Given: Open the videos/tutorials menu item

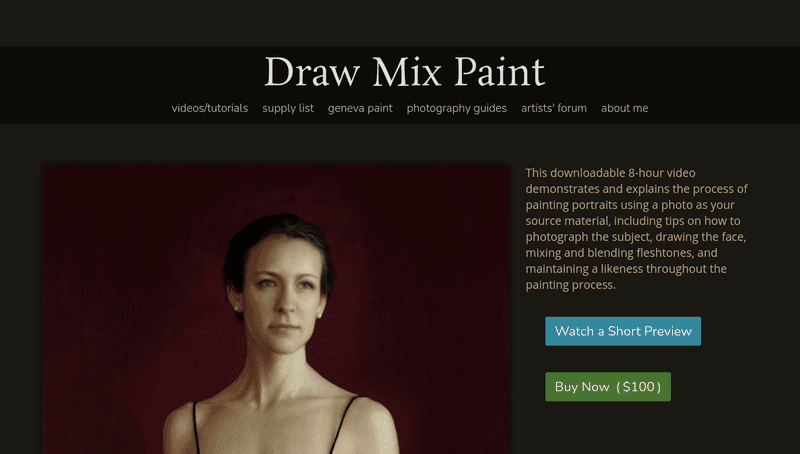Looking at the screenshot, I should [210, 108].
